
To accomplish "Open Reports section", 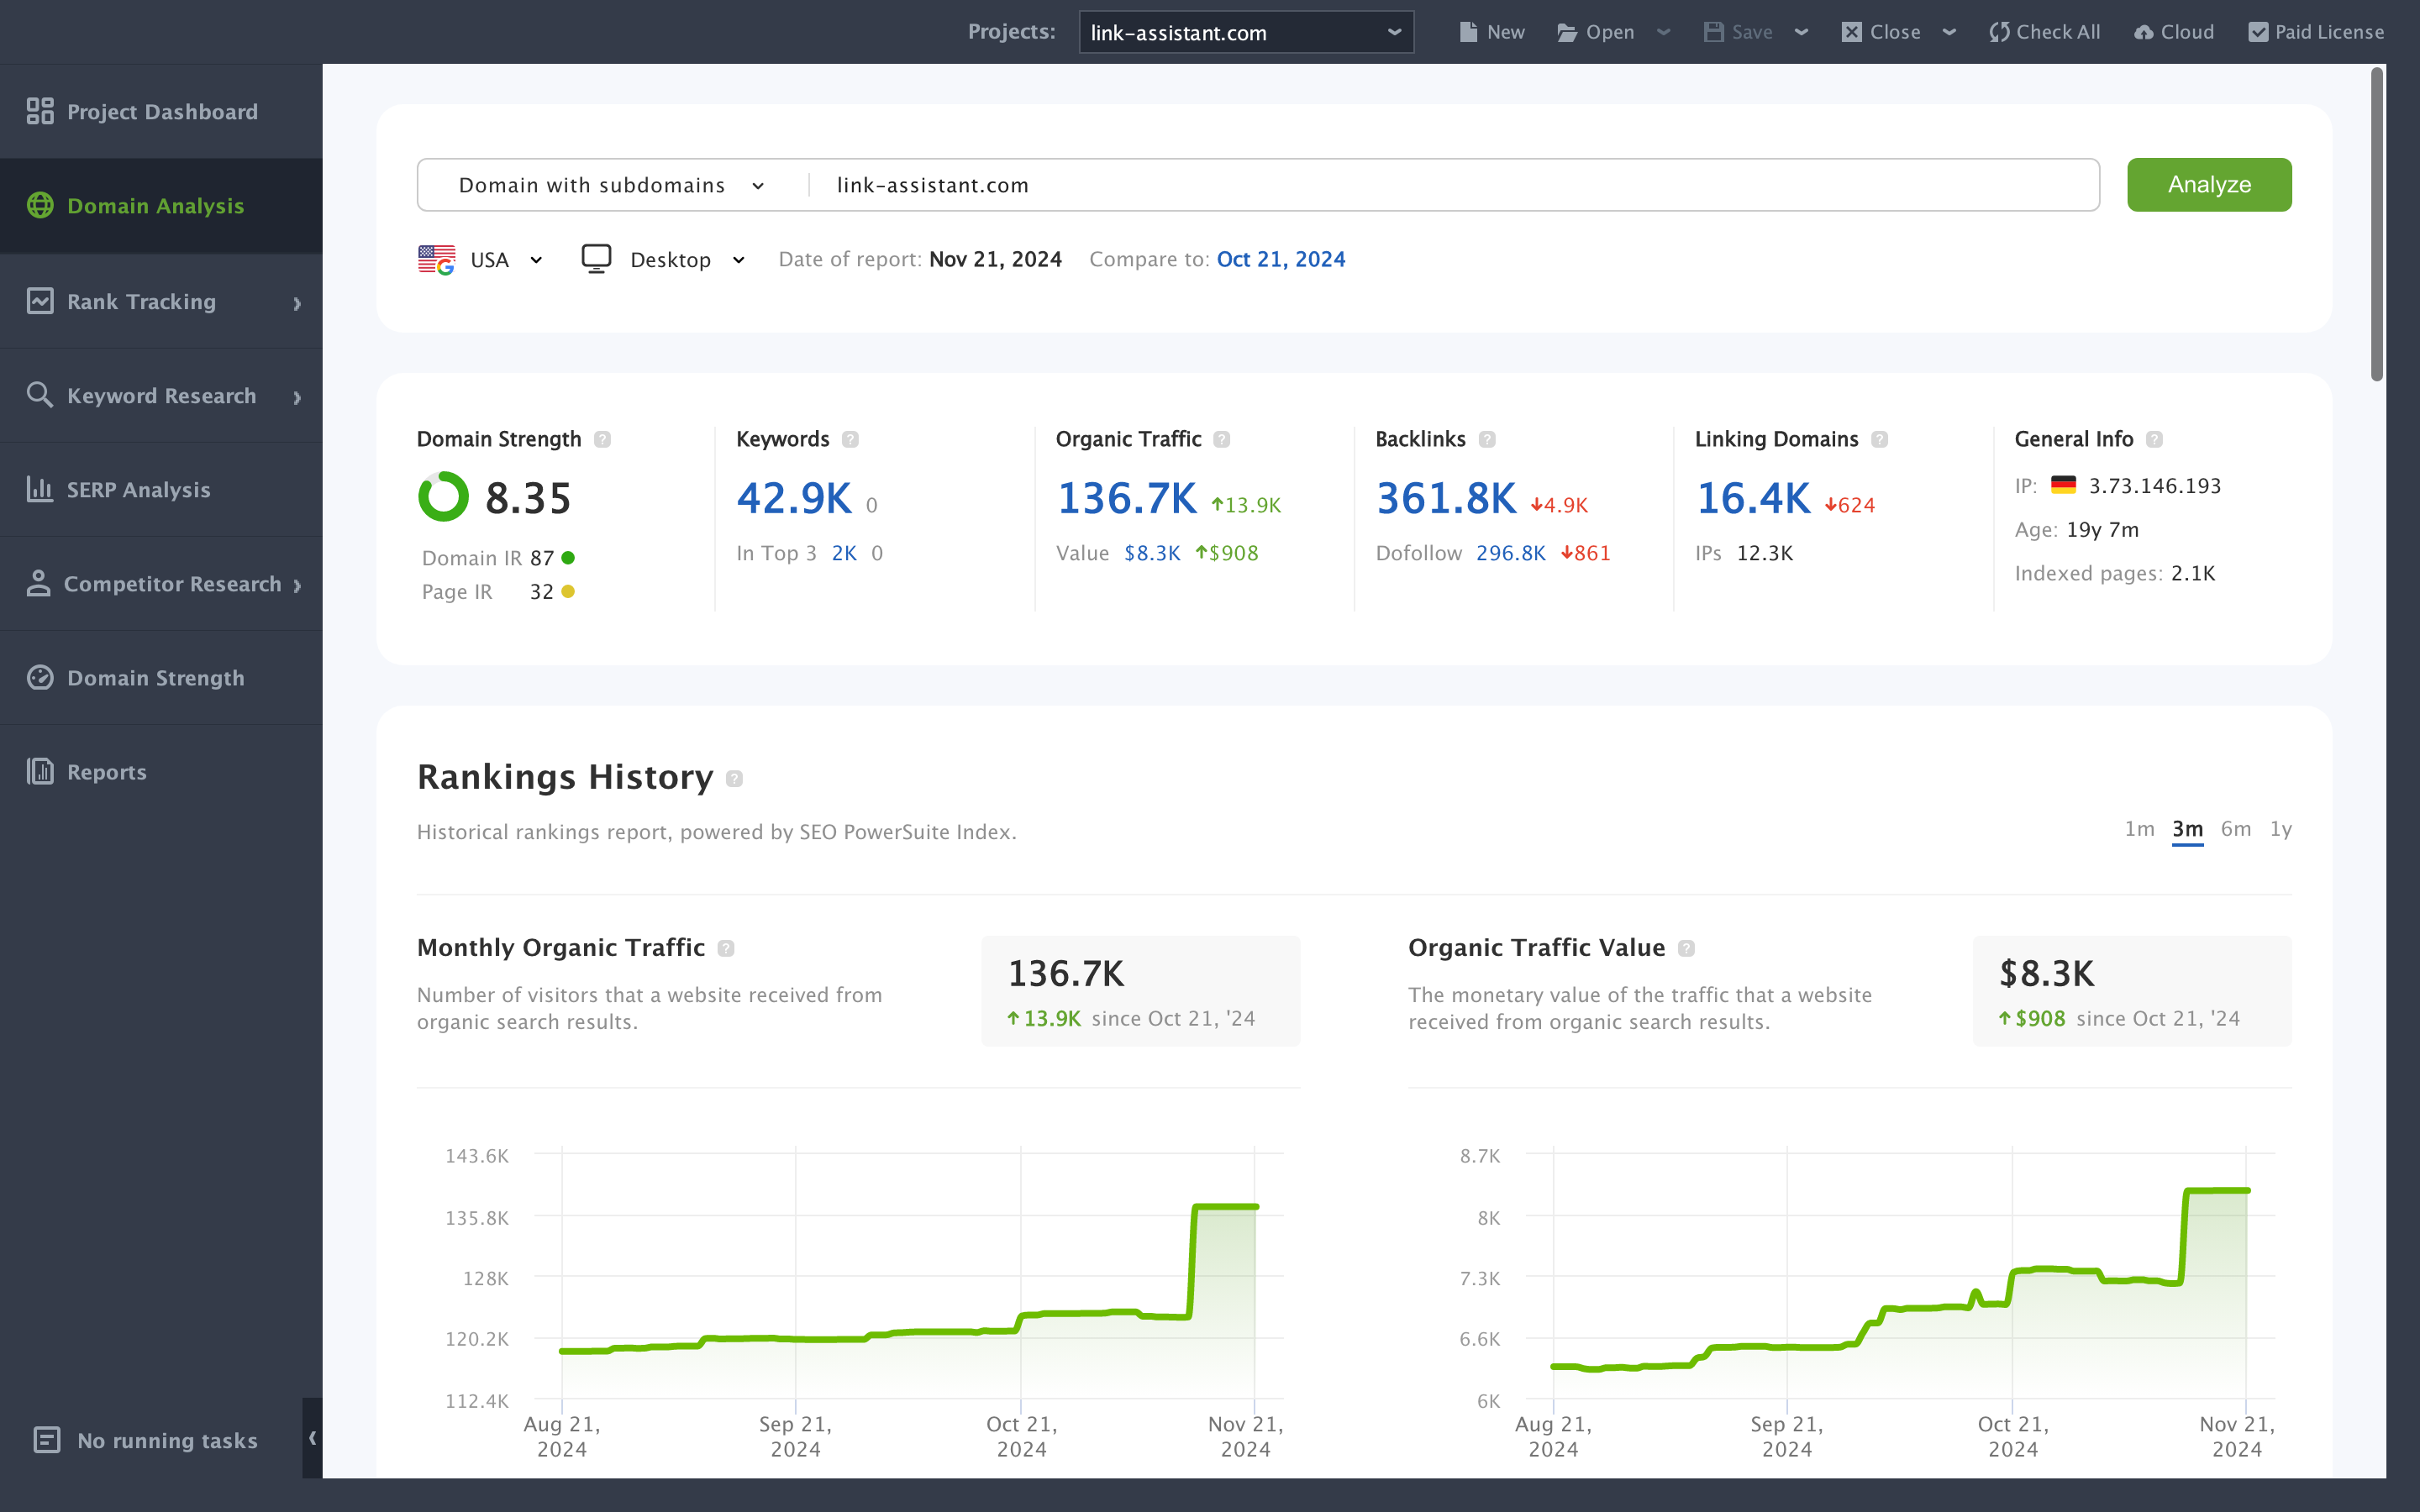I will click(x=161, y=771).
